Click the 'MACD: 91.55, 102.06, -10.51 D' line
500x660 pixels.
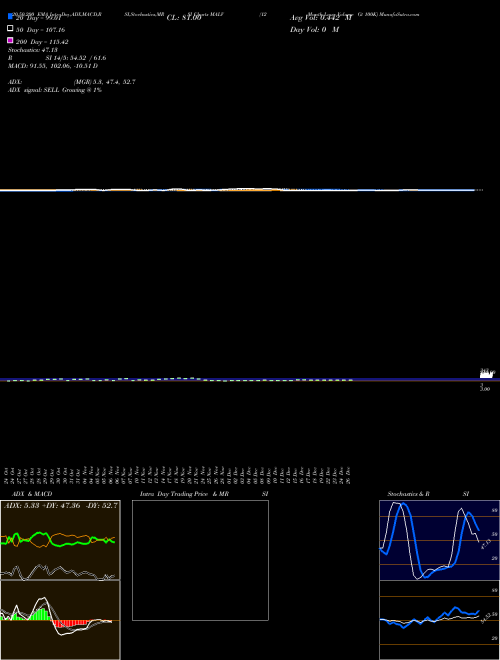point(53,66)
